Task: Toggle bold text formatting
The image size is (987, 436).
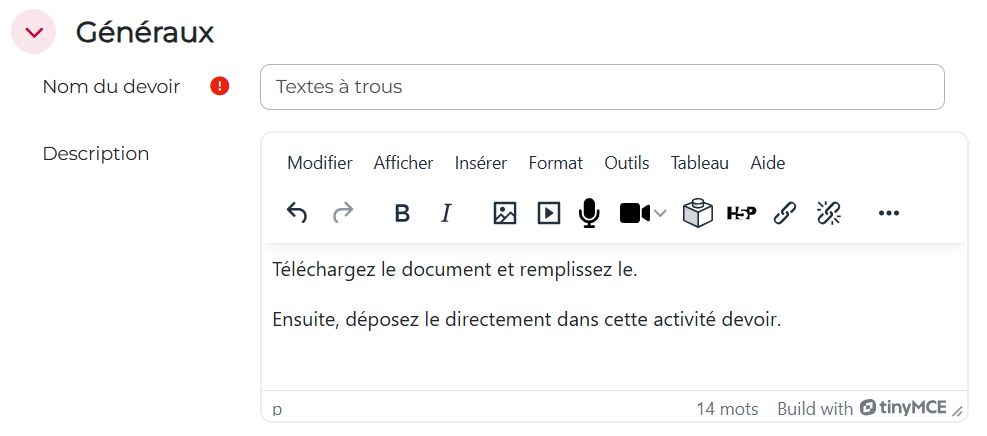Action: click(x=402, y=213)
